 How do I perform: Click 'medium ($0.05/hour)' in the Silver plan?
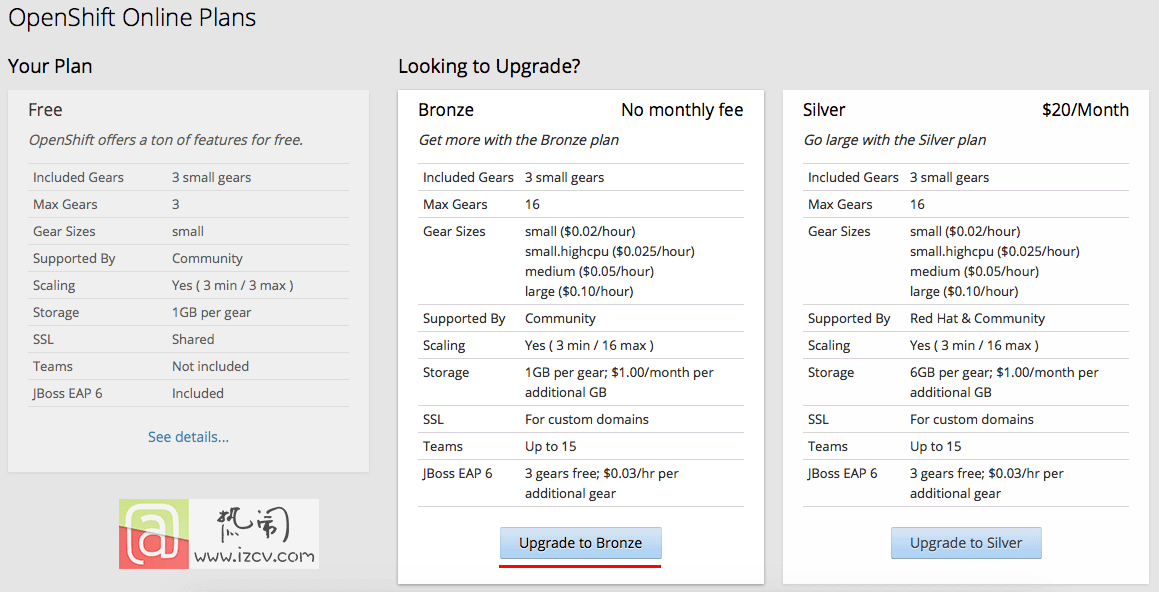pyautogui.click(x=974, y=271)
